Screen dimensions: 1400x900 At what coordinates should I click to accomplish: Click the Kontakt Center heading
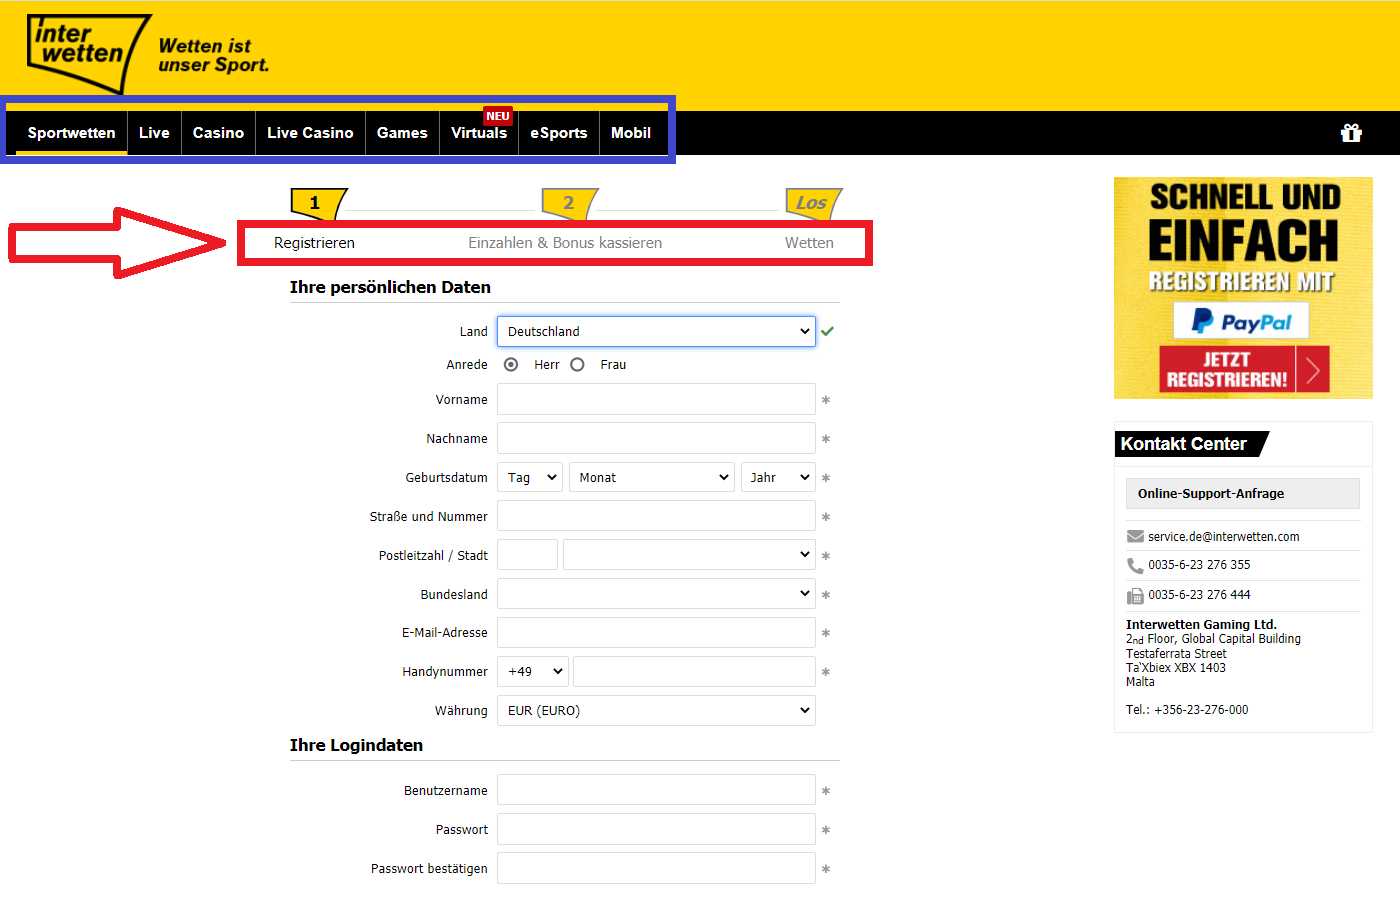[1184, 444]
